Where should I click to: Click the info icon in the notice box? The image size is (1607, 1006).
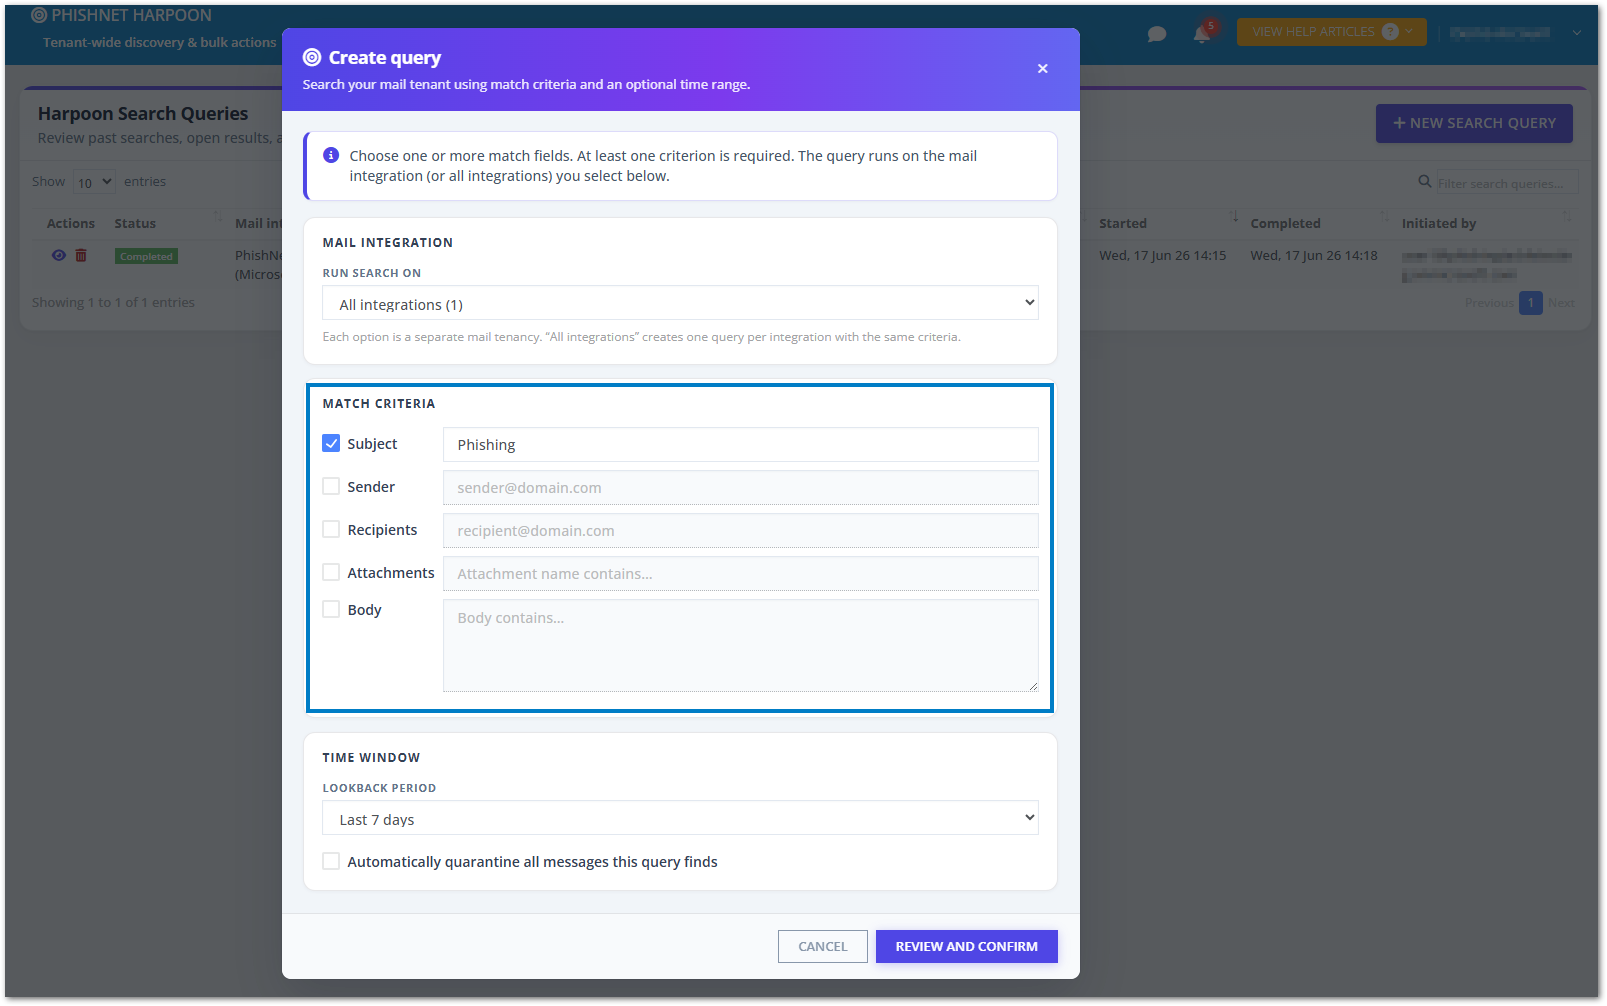point(331,155)
